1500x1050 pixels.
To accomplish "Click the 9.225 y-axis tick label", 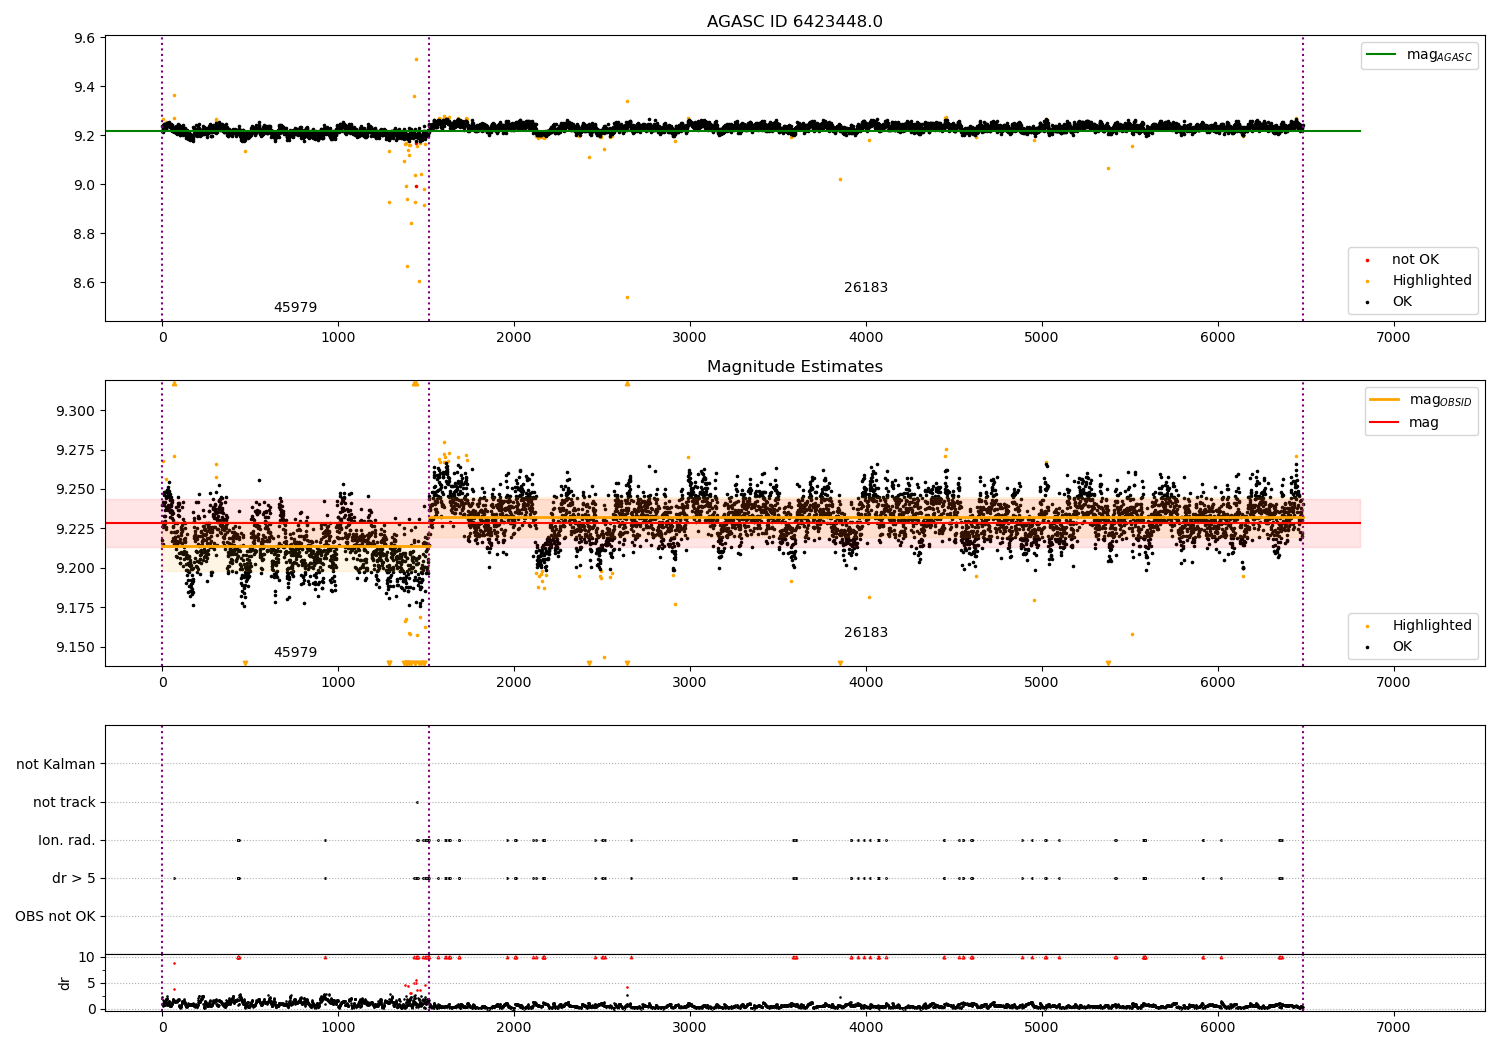I will pyautogui.click(x=76, y=530).
